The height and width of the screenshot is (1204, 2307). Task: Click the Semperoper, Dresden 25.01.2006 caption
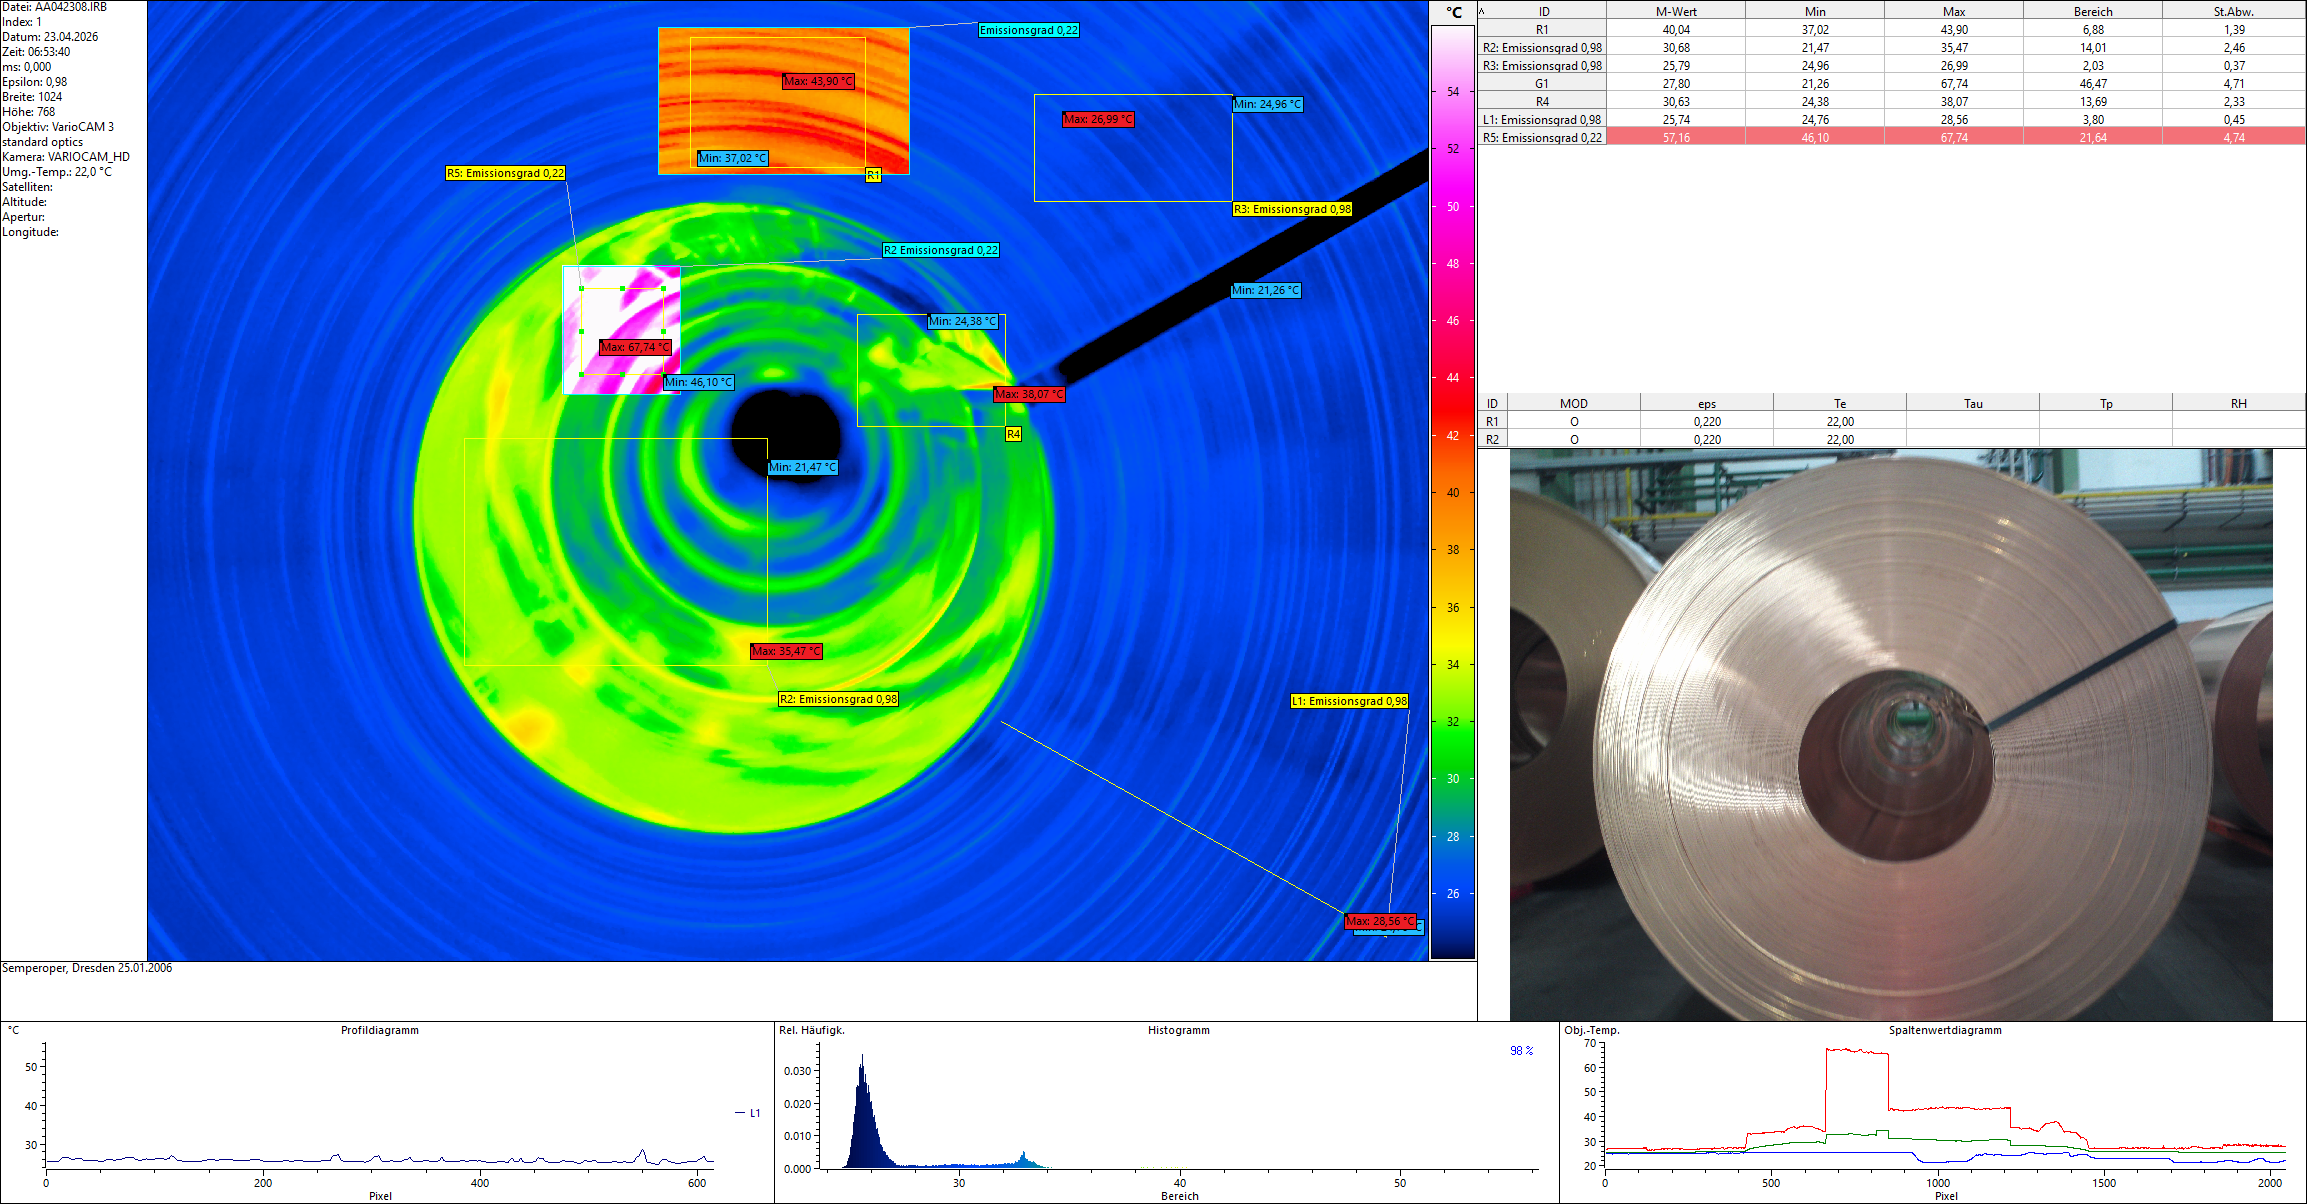[x=87, y=968]
